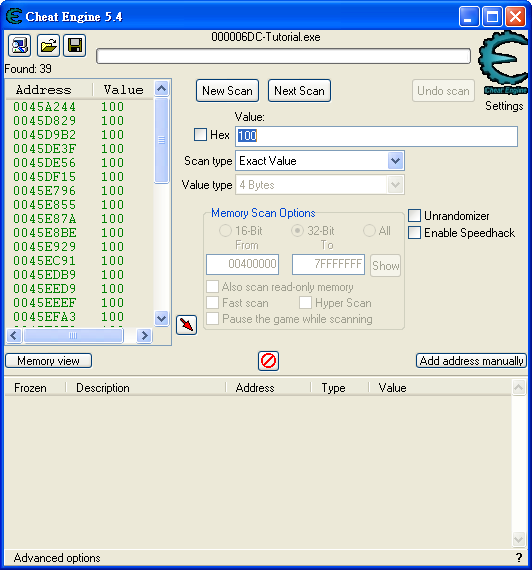Click the Cheat Engine title bar icon
The height and width of the screenshot is (570, 532).
point(14,16)
